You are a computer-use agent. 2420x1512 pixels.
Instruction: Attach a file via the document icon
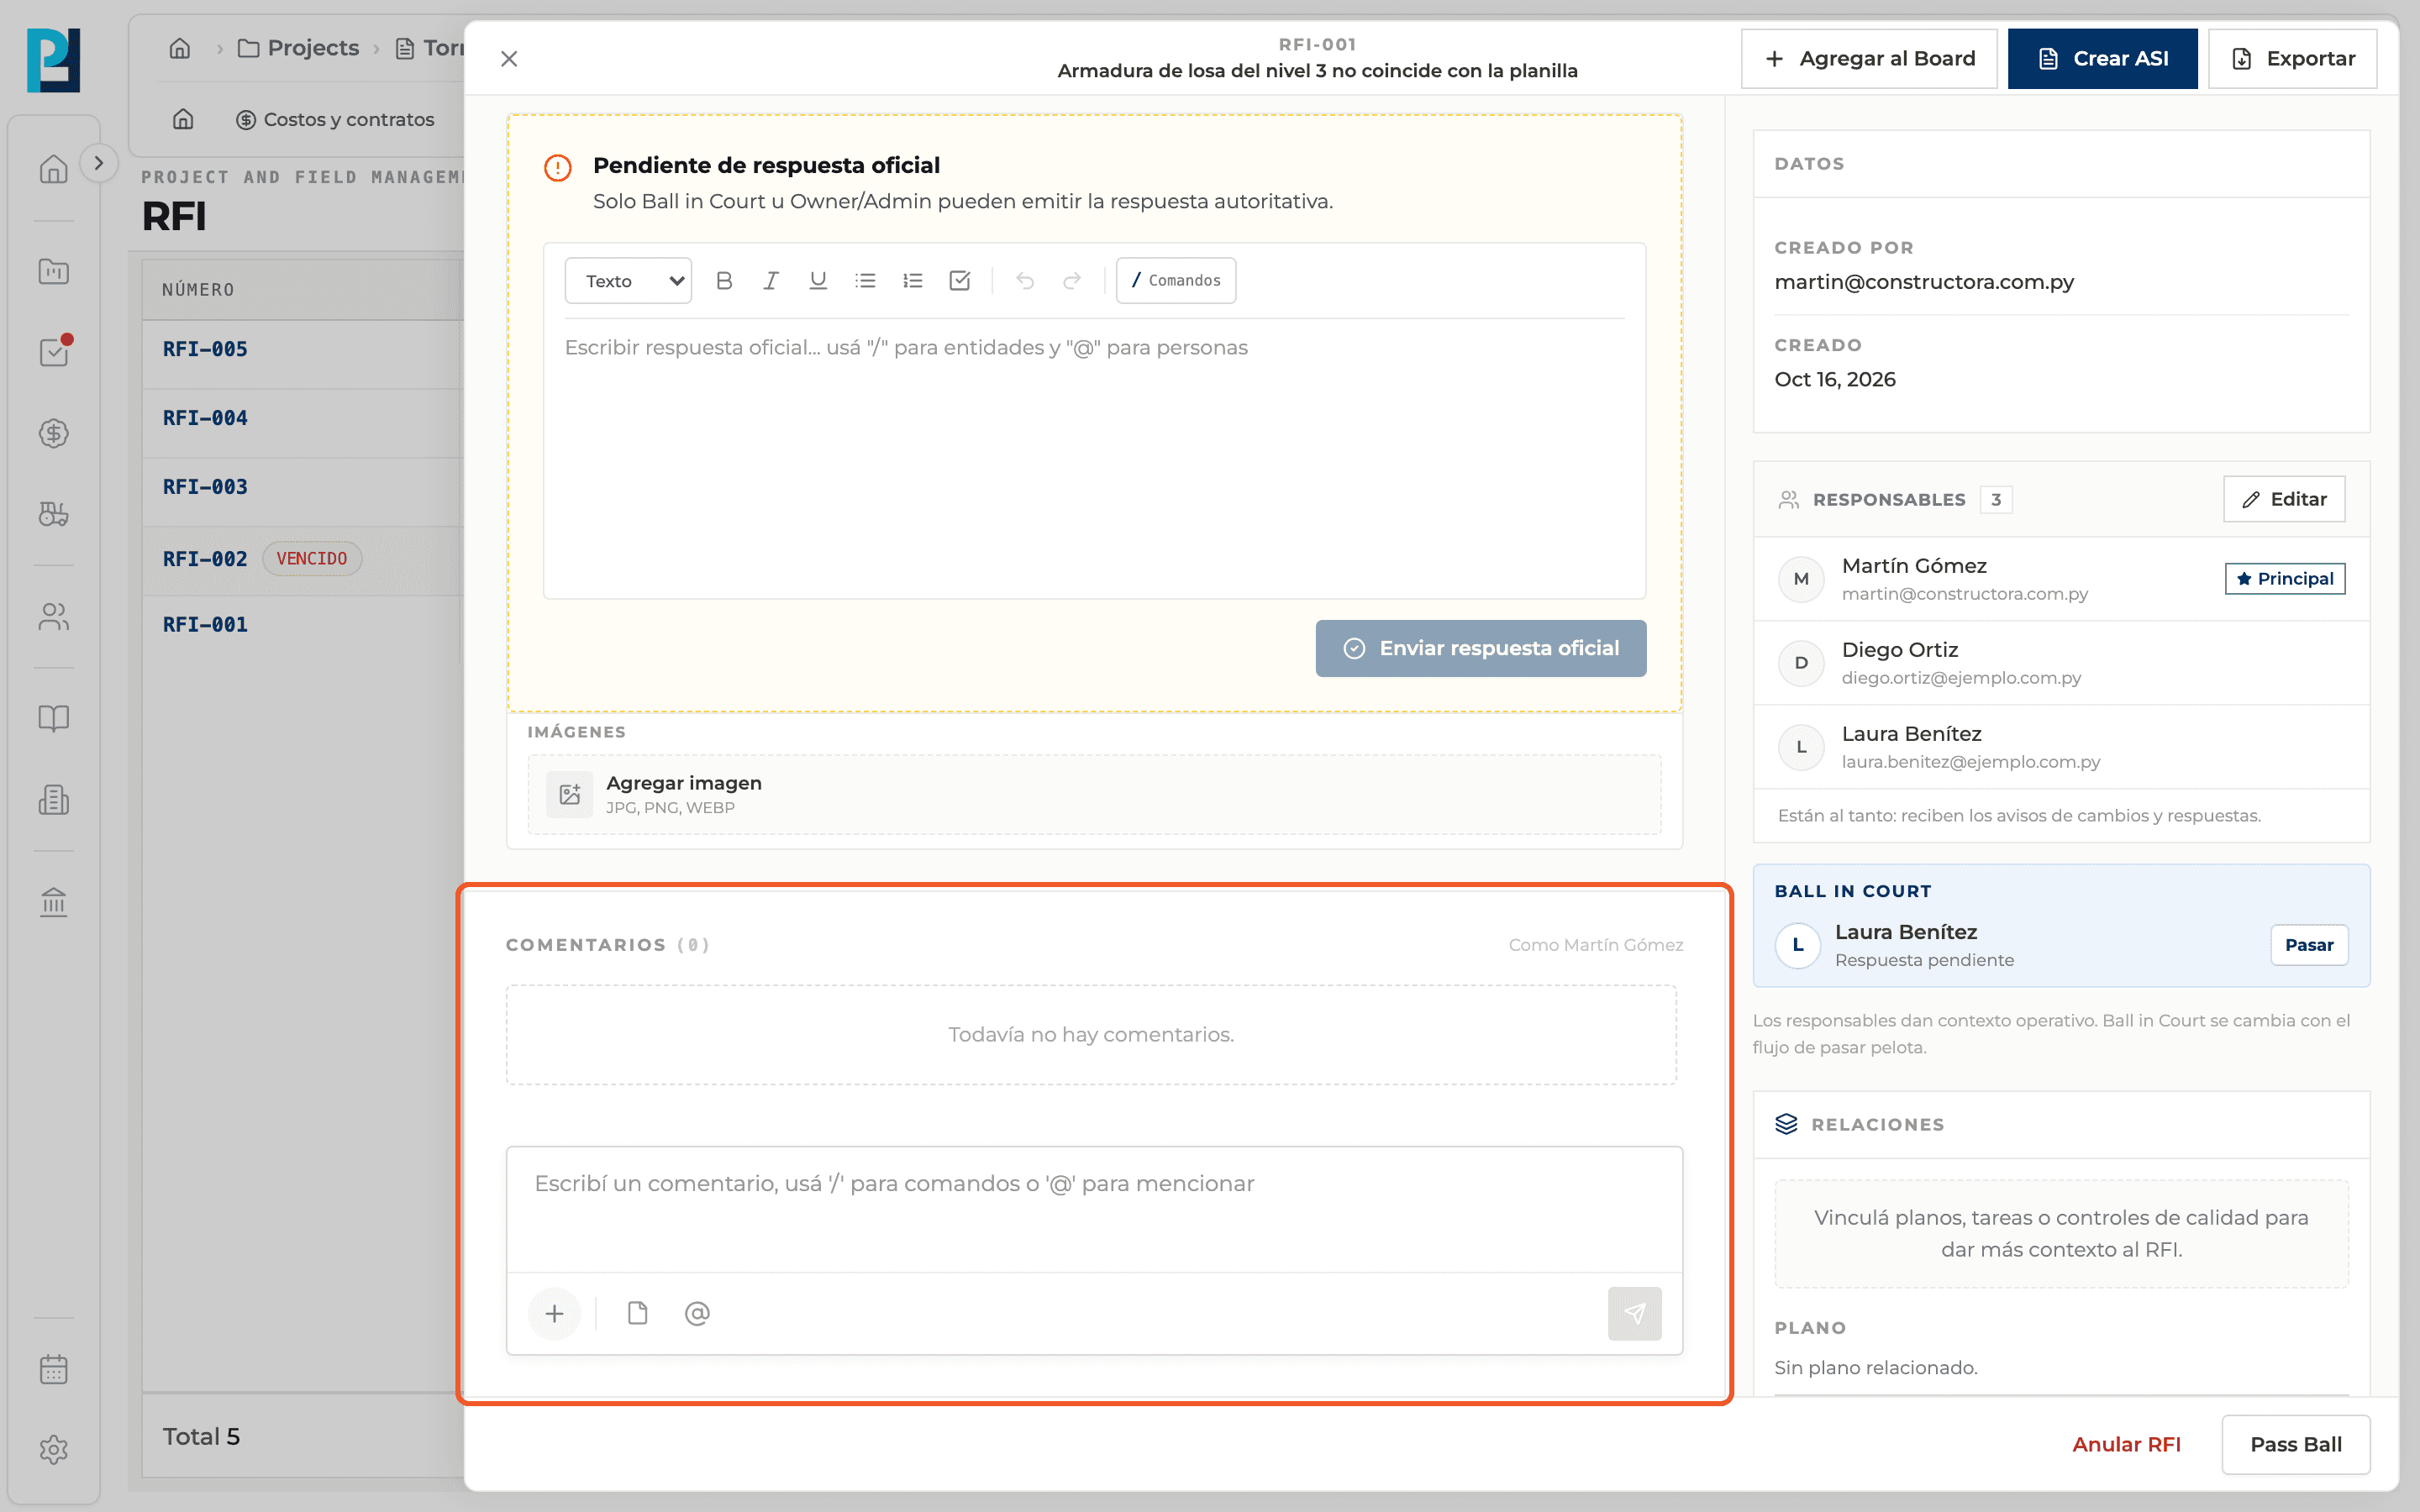tap(637, 1313)
